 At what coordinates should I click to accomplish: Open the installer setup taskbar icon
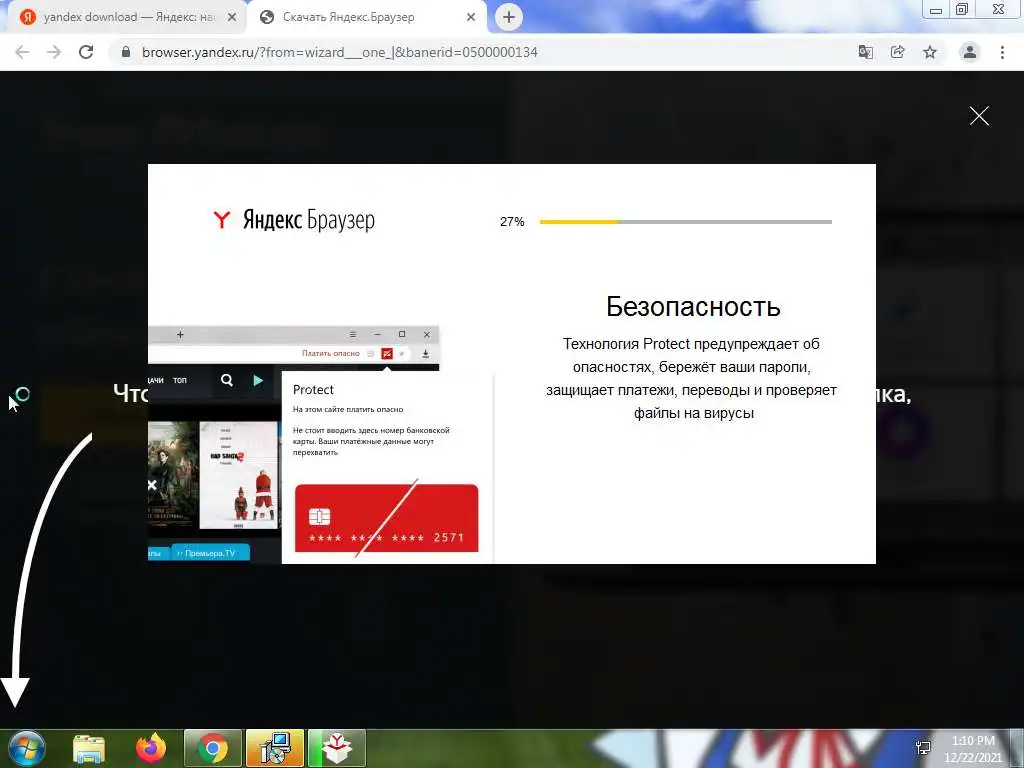(x=275, y=748)
